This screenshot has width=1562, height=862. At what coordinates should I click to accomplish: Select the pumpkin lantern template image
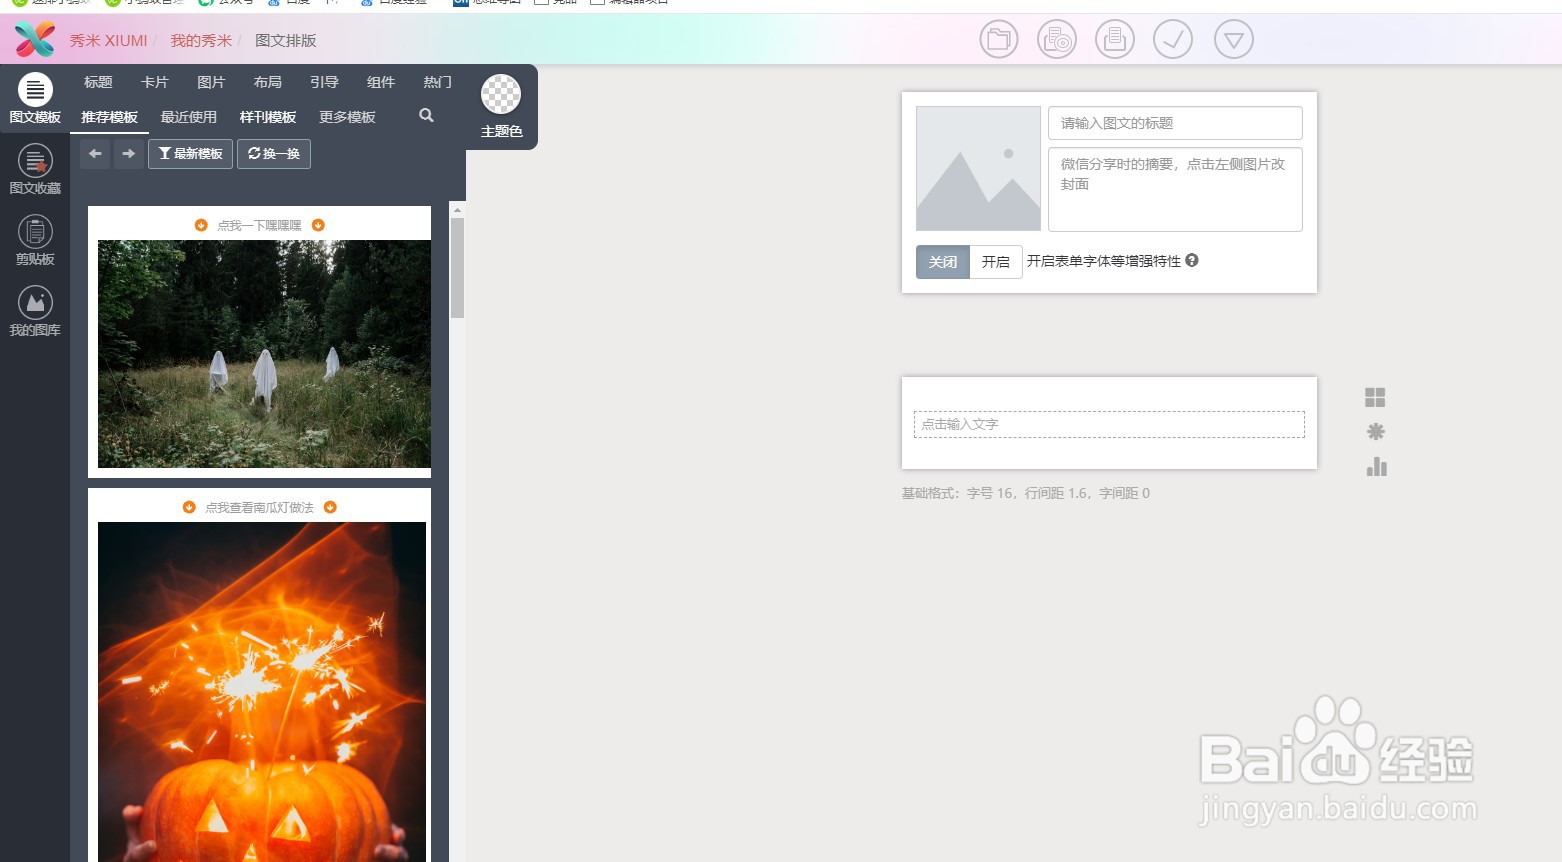[262, 692]
